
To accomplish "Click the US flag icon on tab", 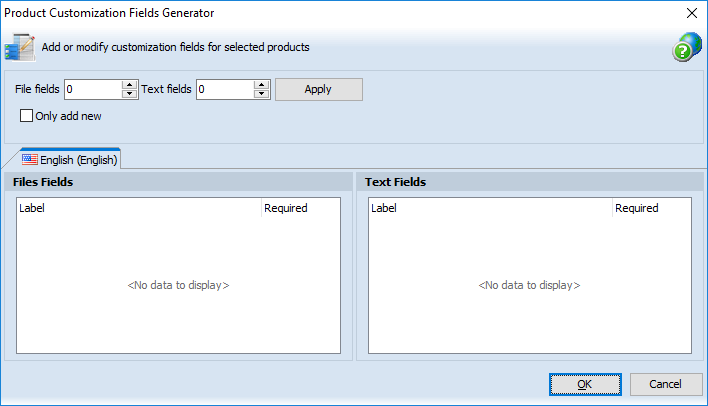I will click(x=30, y=159).
